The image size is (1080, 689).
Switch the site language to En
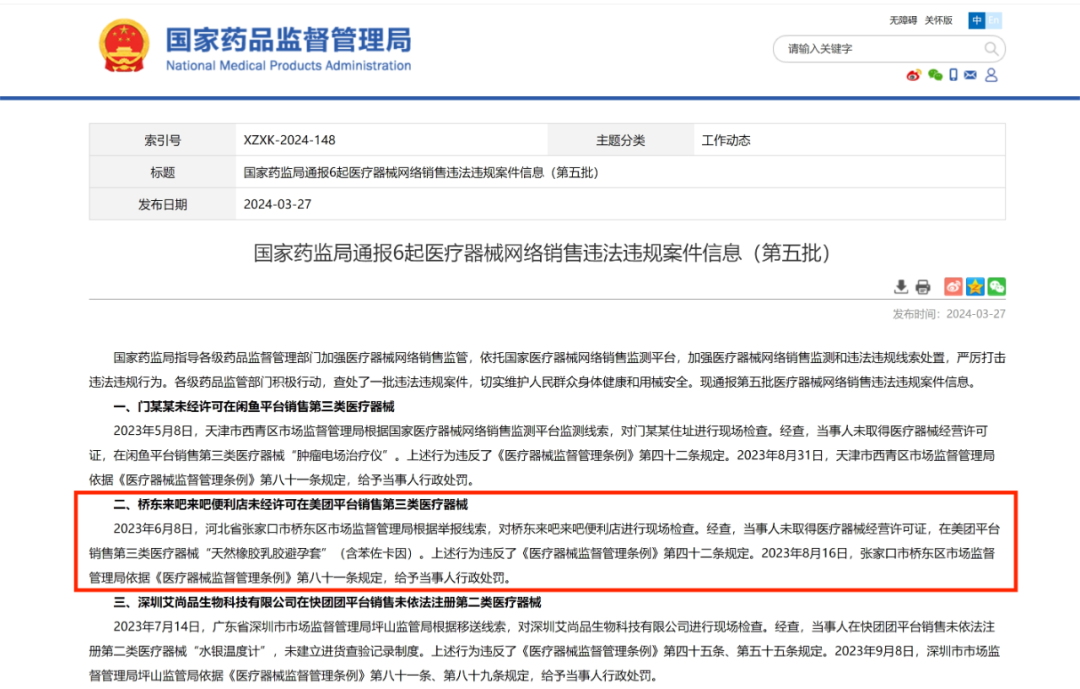993,20
